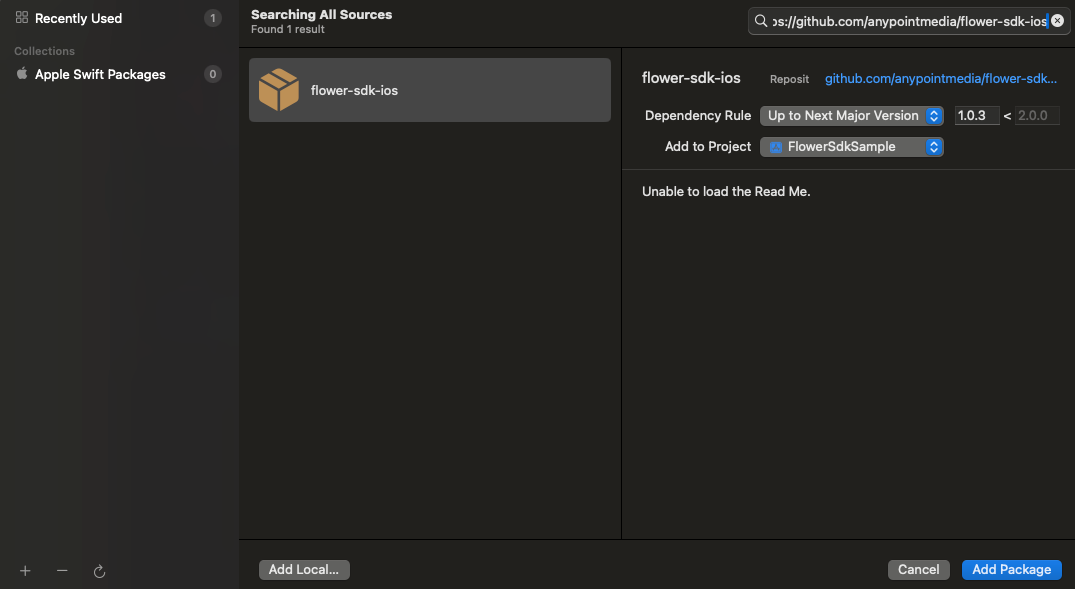Refresh the package collections list
This screenshot has height=589, width=1075.
[99, 570]
